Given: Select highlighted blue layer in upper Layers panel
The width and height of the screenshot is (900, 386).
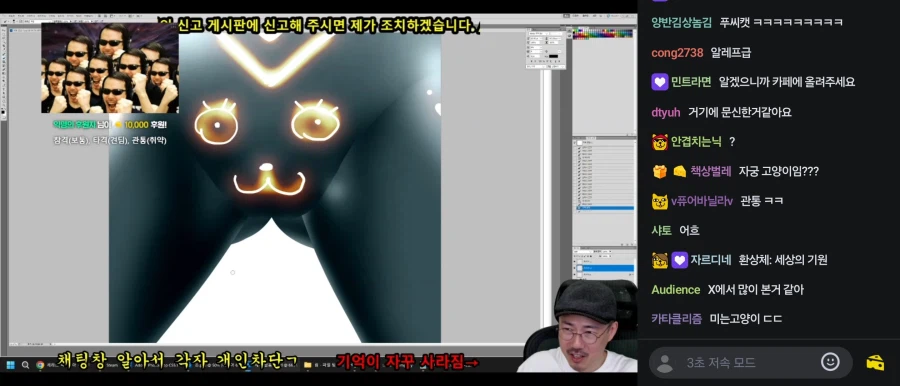Looking at the screenshot, I should [x=606, y=207].
